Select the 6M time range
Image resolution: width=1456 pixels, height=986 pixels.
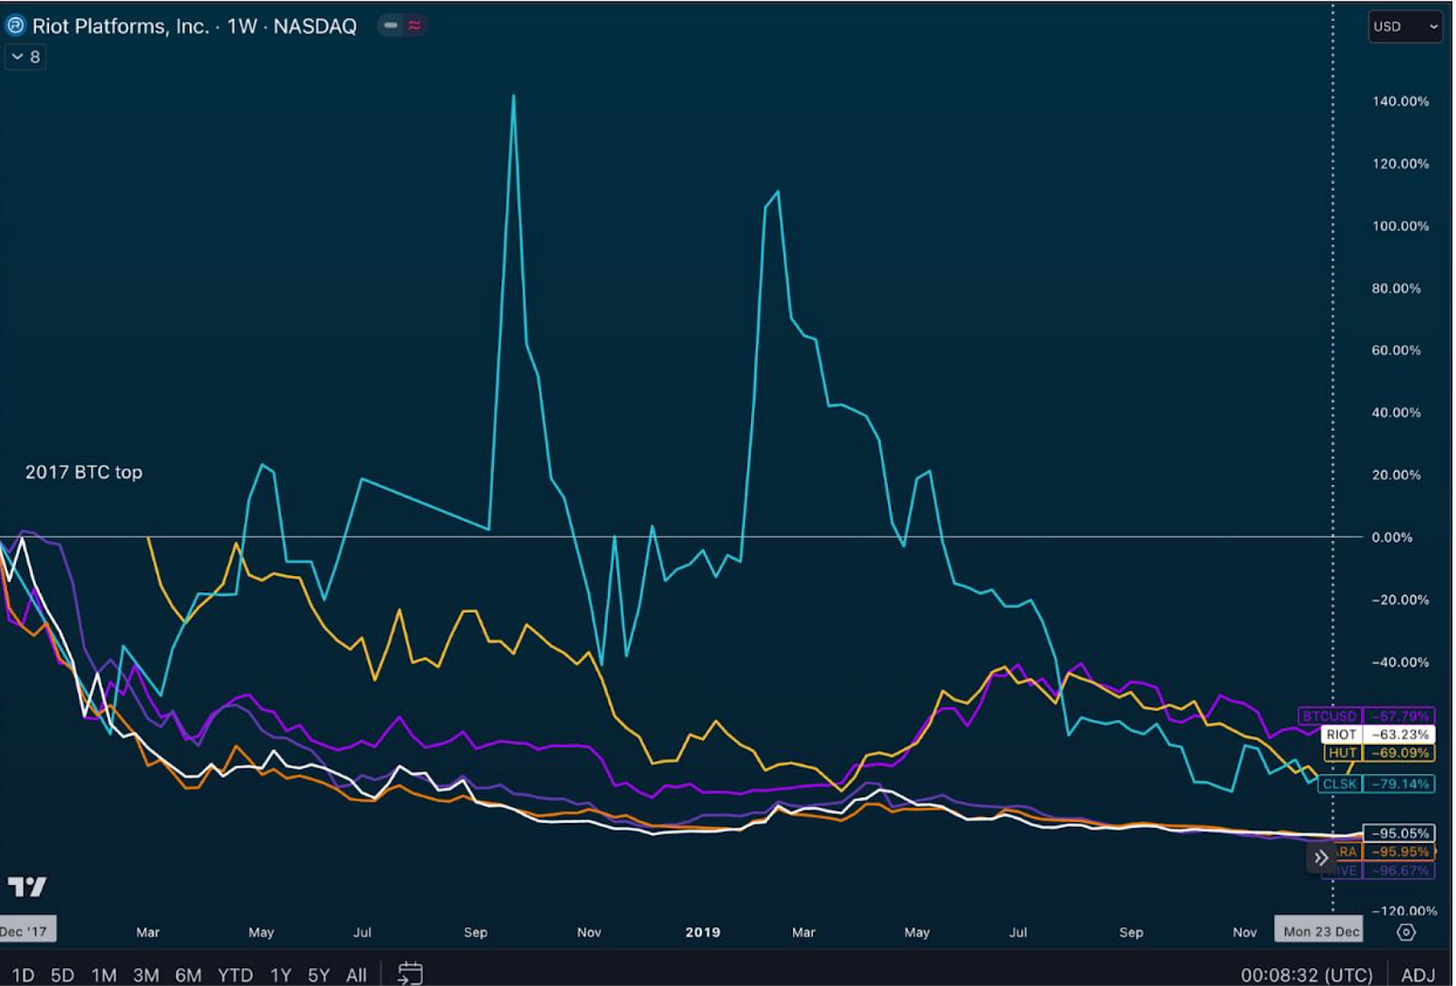(188, 975)
